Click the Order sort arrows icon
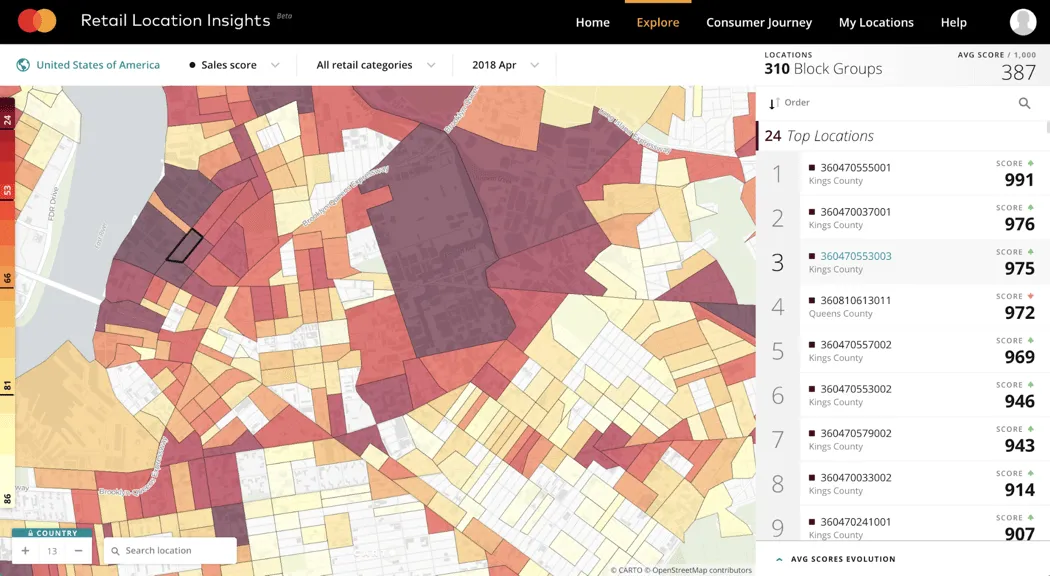The image size is (1050, 576). point(774,103)
